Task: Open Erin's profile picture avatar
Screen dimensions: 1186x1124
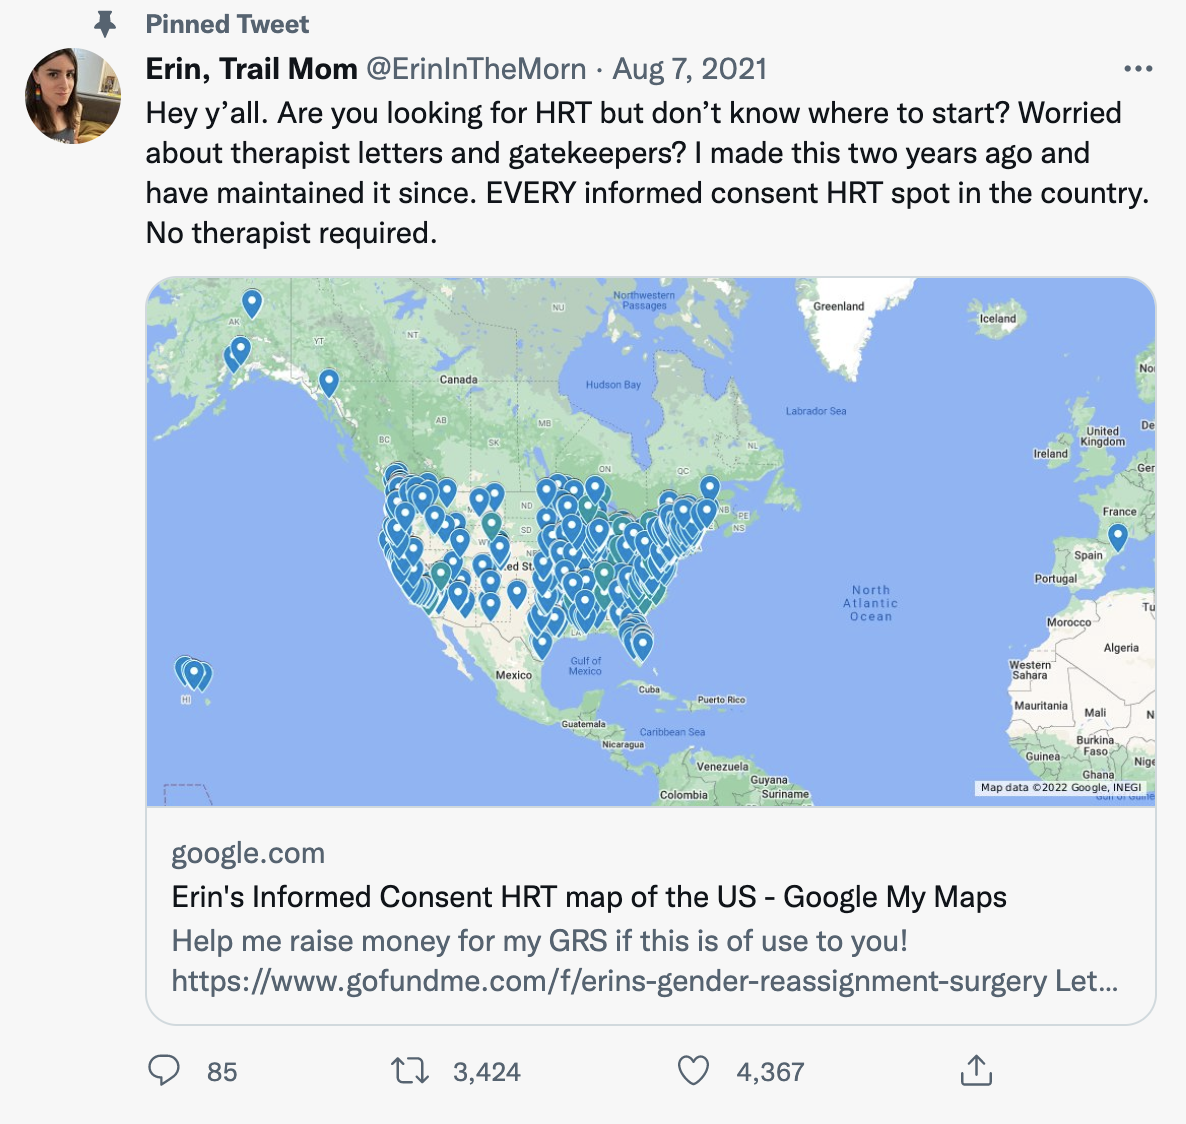Action: [x=73, y=96]
